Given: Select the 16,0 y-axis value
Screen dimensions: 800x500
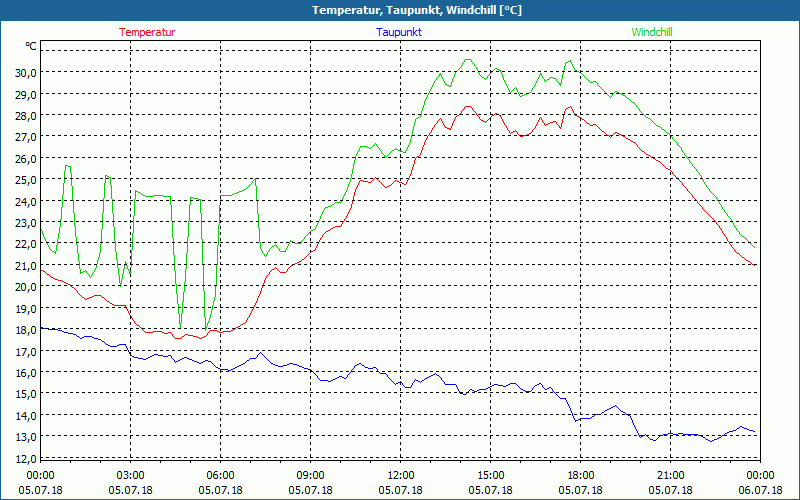Looking at the screenshot, I should pyautogui.click(x=26, y=373).
